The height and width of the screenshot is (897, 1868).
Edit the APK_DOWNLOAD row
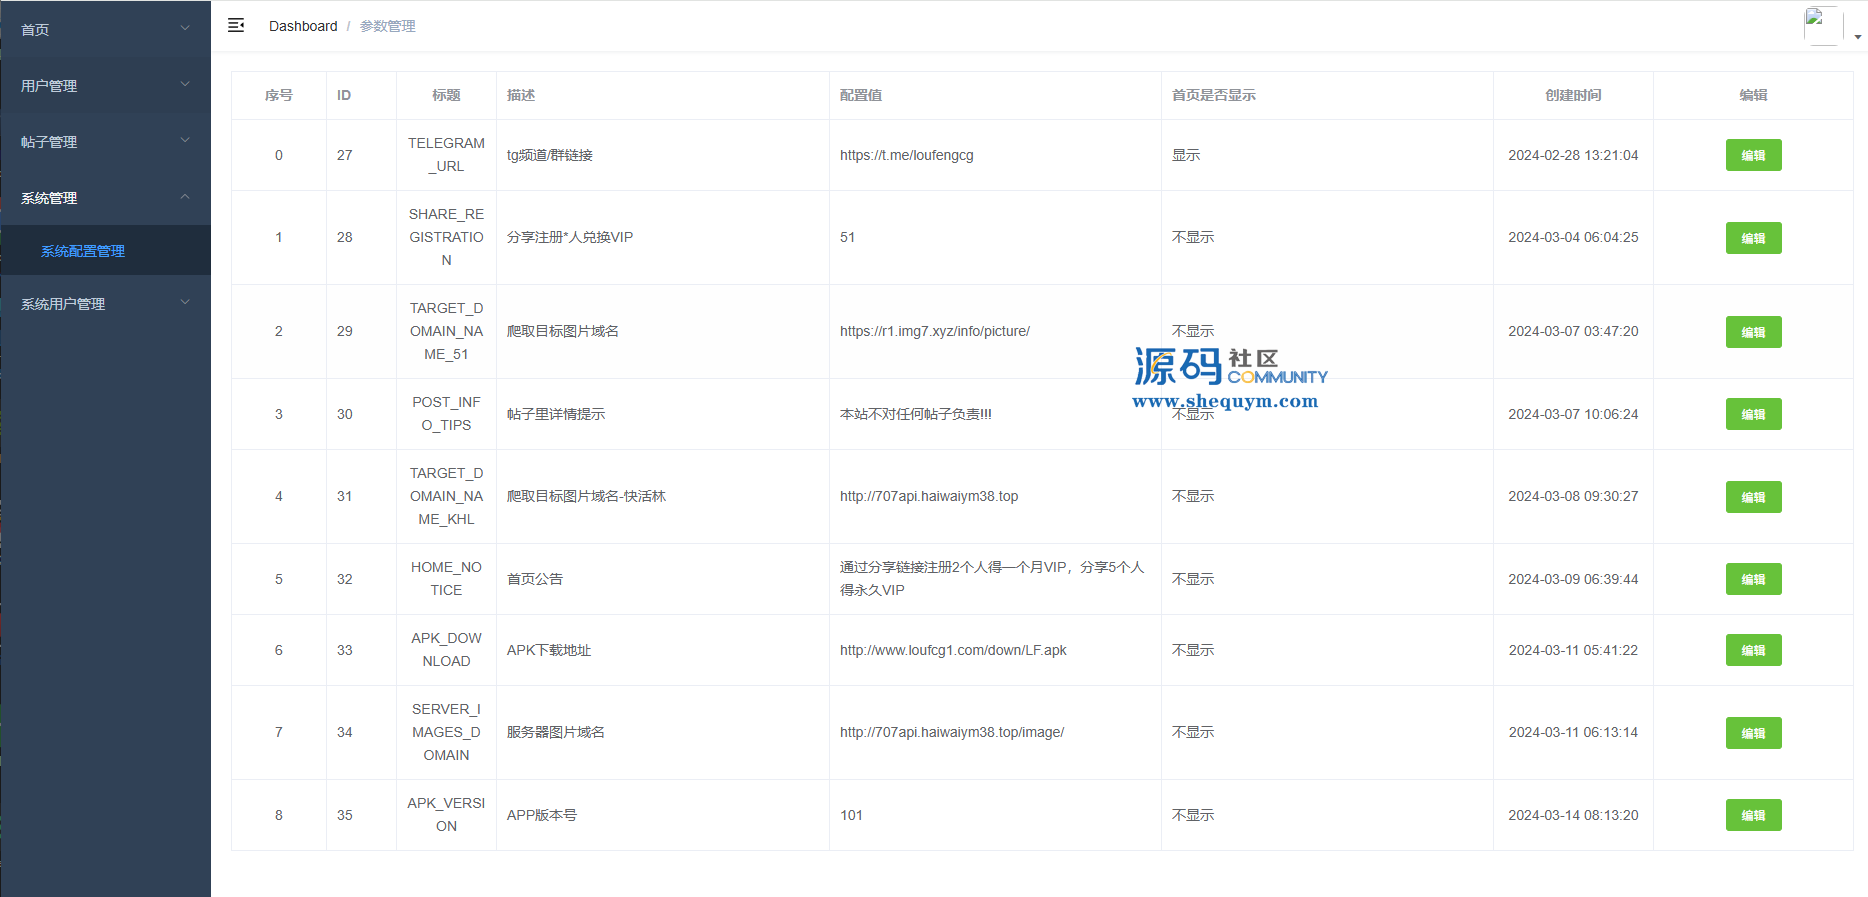tap(1753, 650)
